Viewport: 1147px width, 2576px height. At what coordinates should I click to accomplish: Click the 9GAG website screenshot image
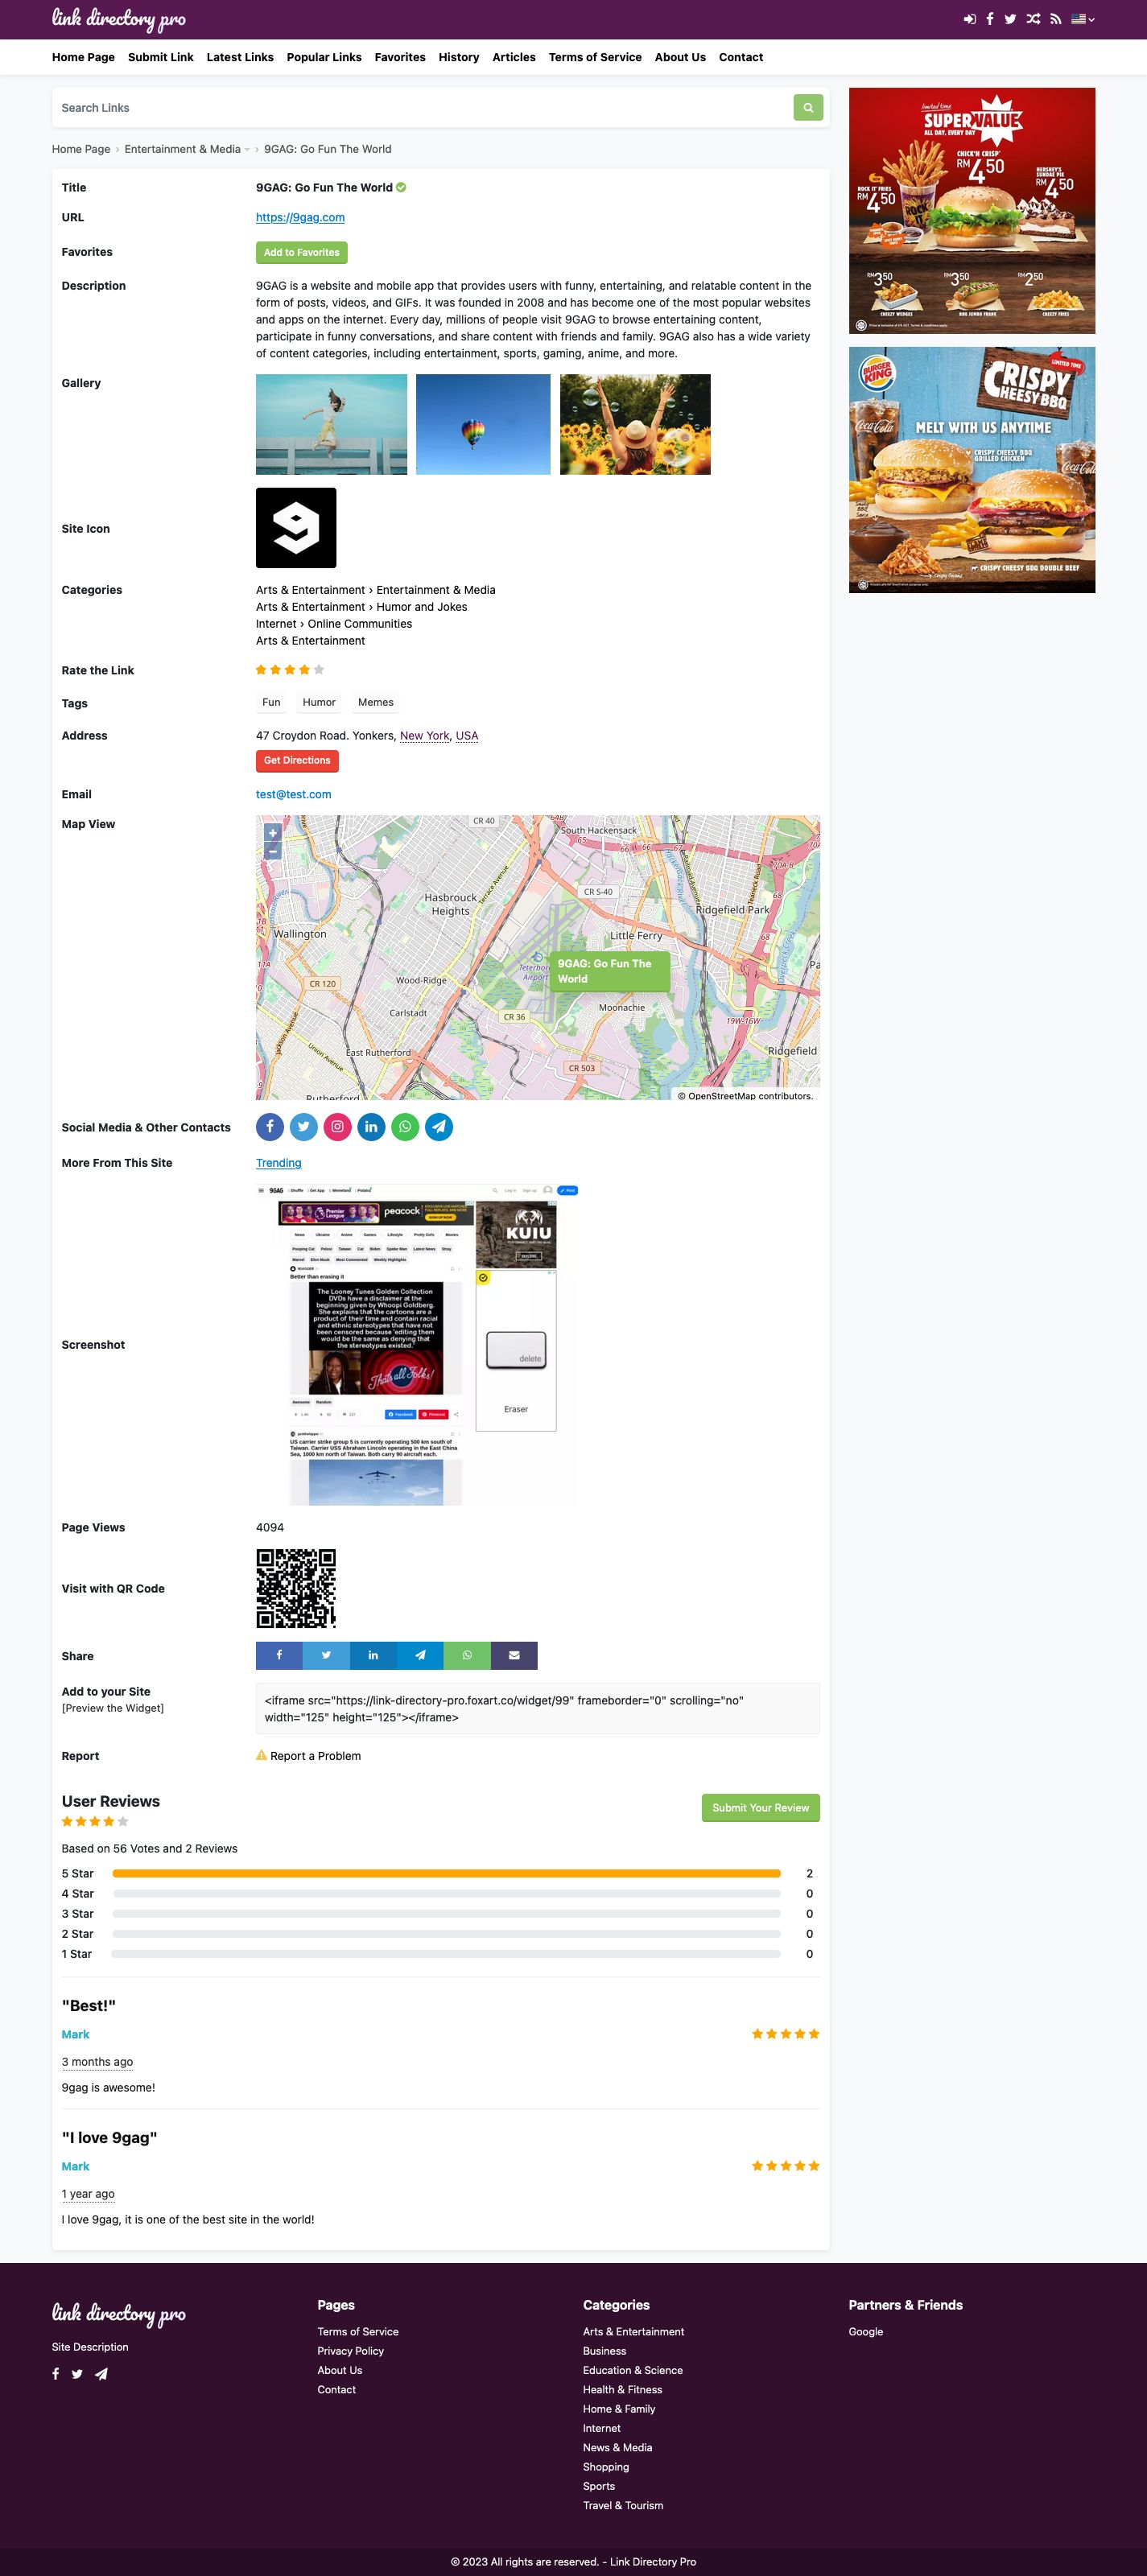tap(417, 1345)
